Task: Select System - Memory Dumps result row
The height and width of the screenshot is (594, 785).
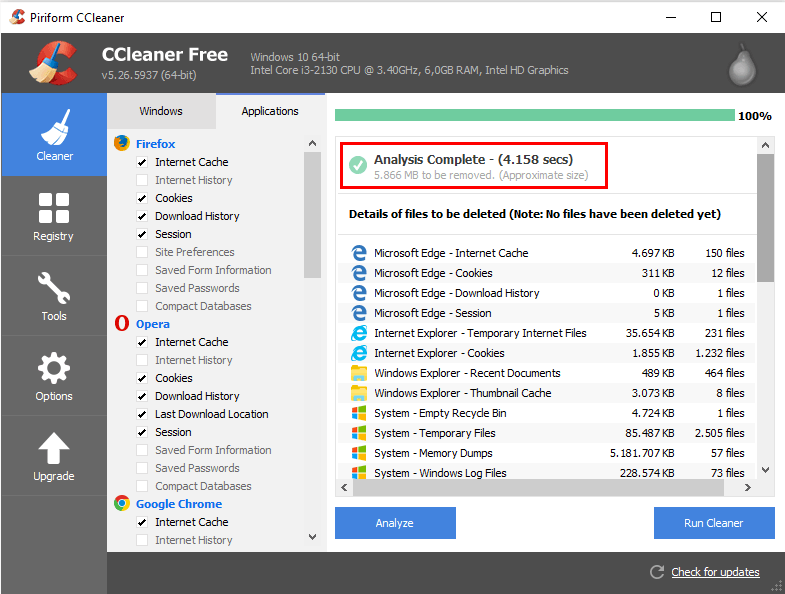Action: (547, 453)
